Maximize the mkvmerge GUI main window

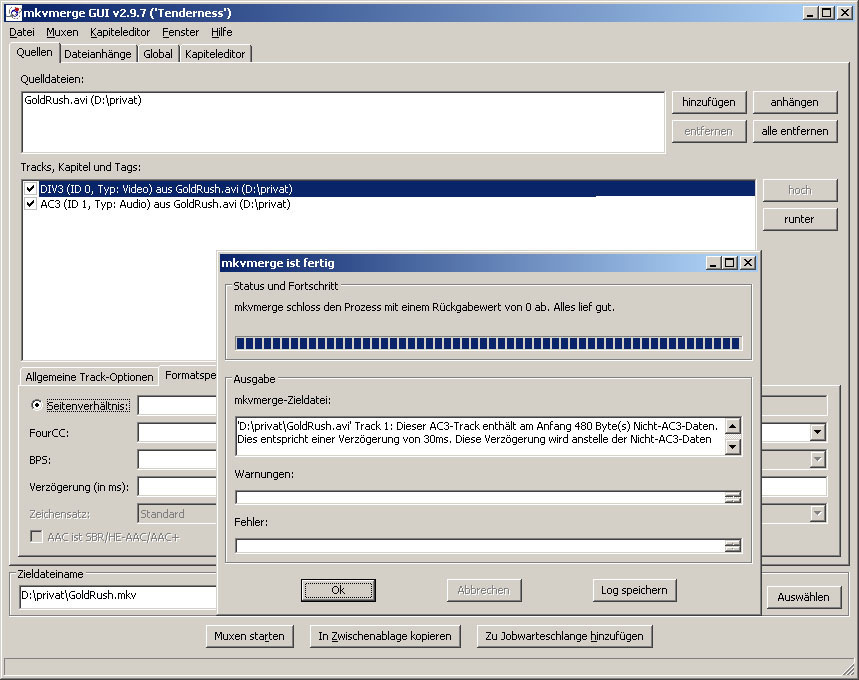tap(827, 13)
